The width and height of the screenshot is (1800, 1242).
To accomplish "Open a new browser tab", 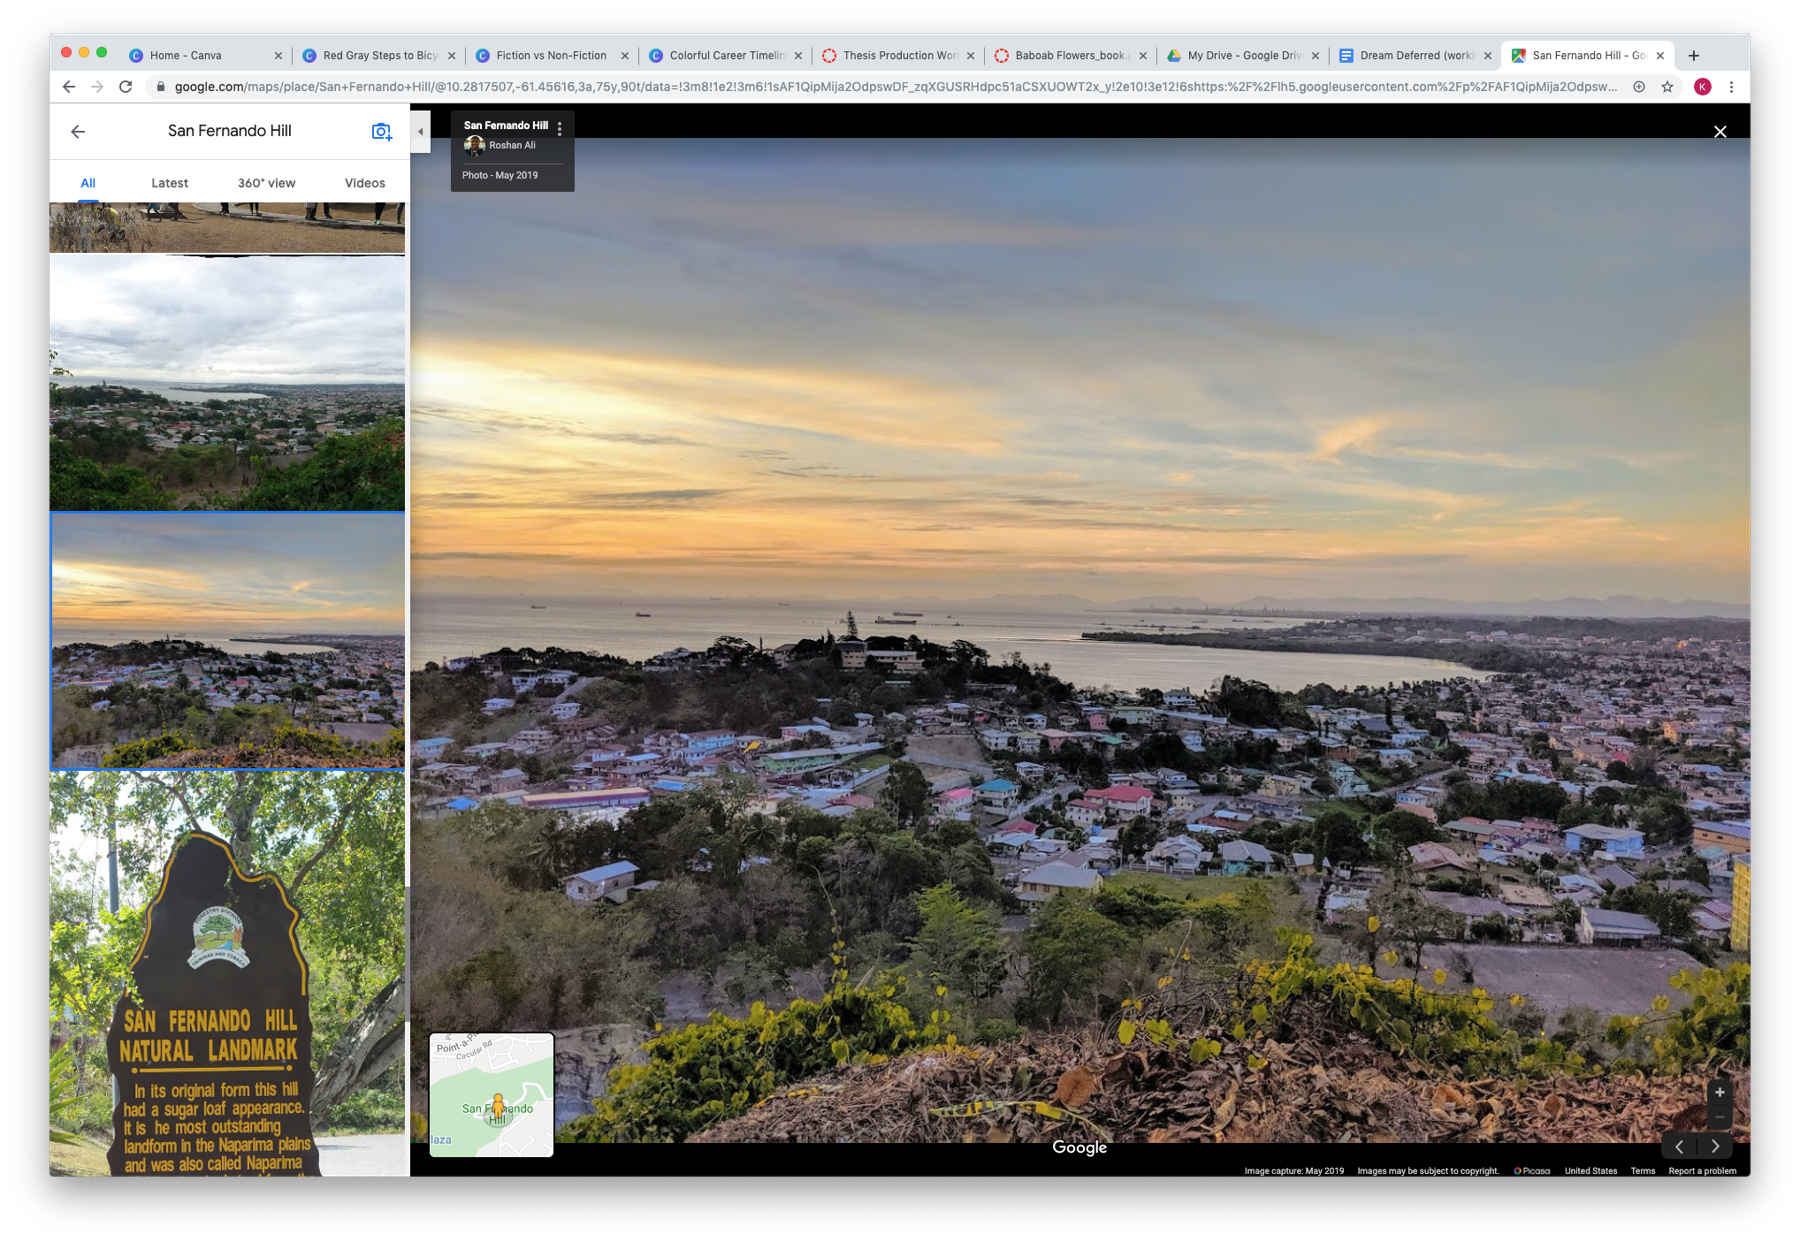I will click(x=1693, y=56).
